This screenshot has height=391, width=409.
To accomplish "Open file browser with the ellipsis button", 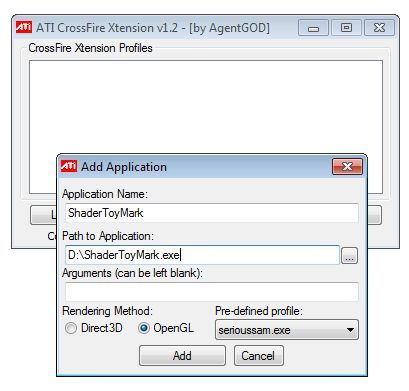I will click(349, 256).
